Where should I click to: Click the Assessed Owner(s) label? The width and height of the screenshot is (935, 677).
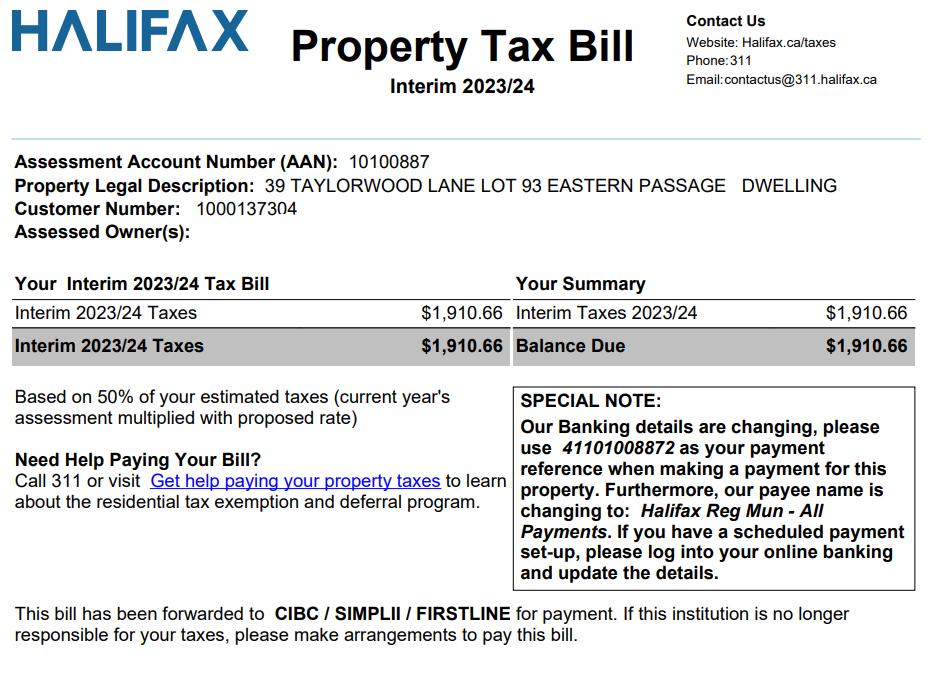(x=102, y=232)
